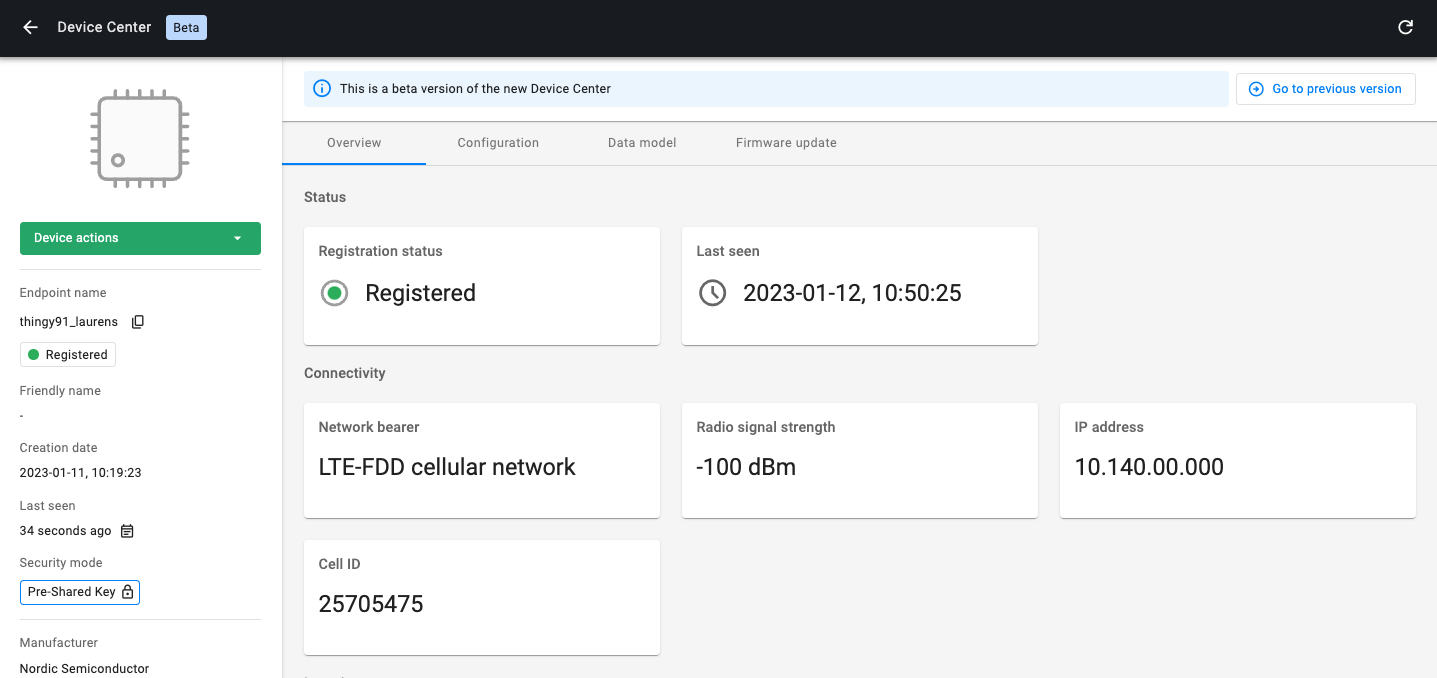Viewport: 1437px width, 678px height.
Task: Click the device chip illustration
Action: pos(140,139)
